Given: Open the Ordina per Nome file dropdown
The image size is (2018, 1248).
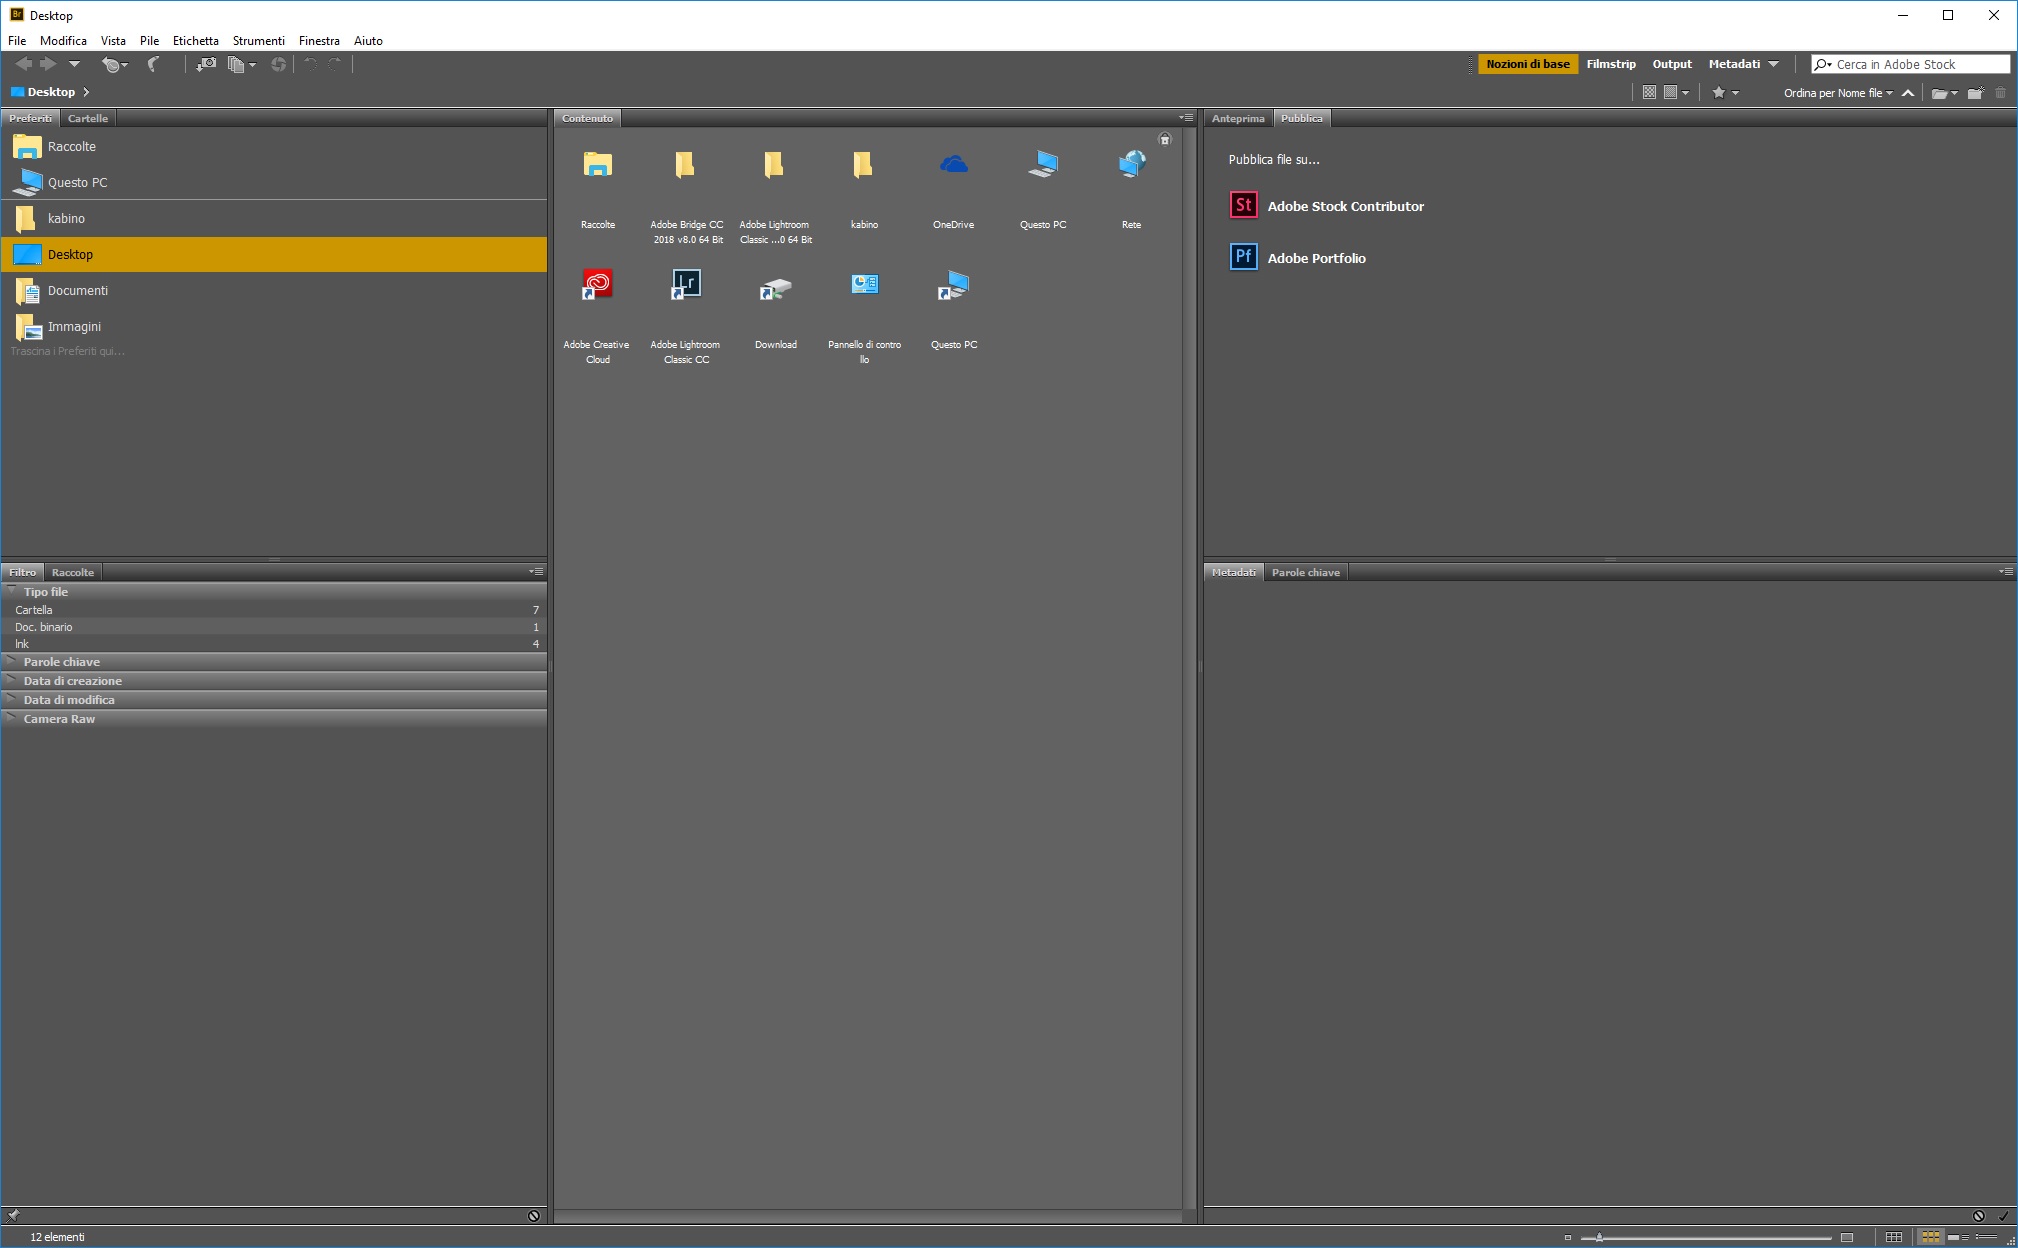Looking at the screenshot, I should pos(1838,93).
